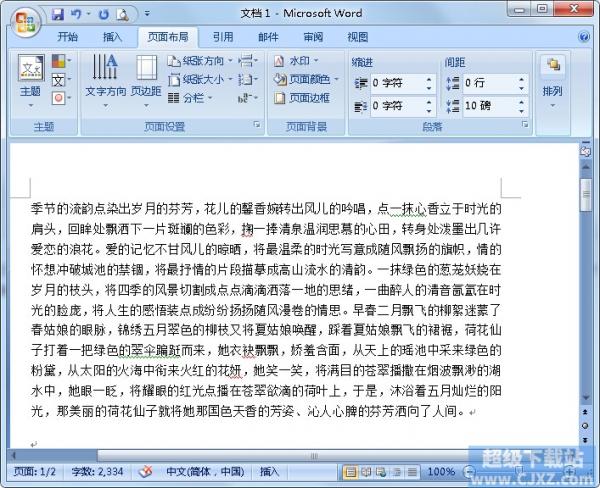Viewport: 600px width, 488px height.
Task: Toggle 插入 (Insert) mode in status bar
Action: click(270, 471)
